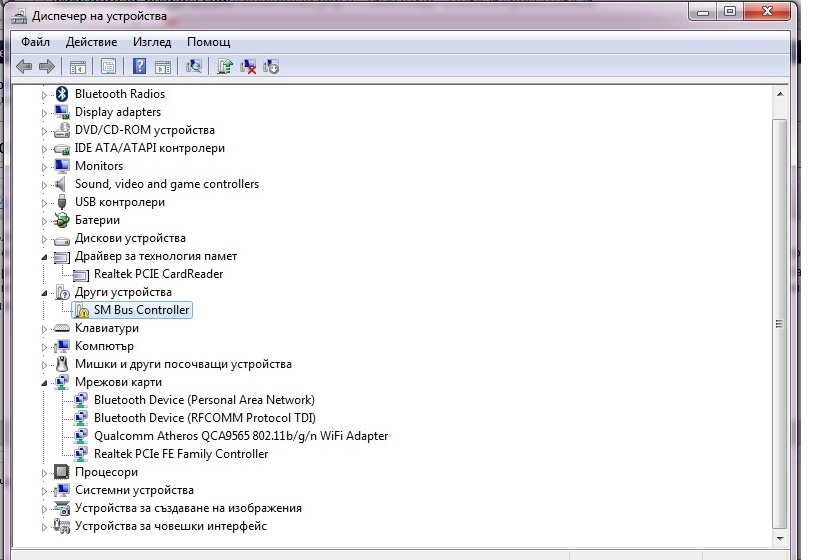Open the Действие menu
This screenshot has height=560, width=819.
(91, 42)
